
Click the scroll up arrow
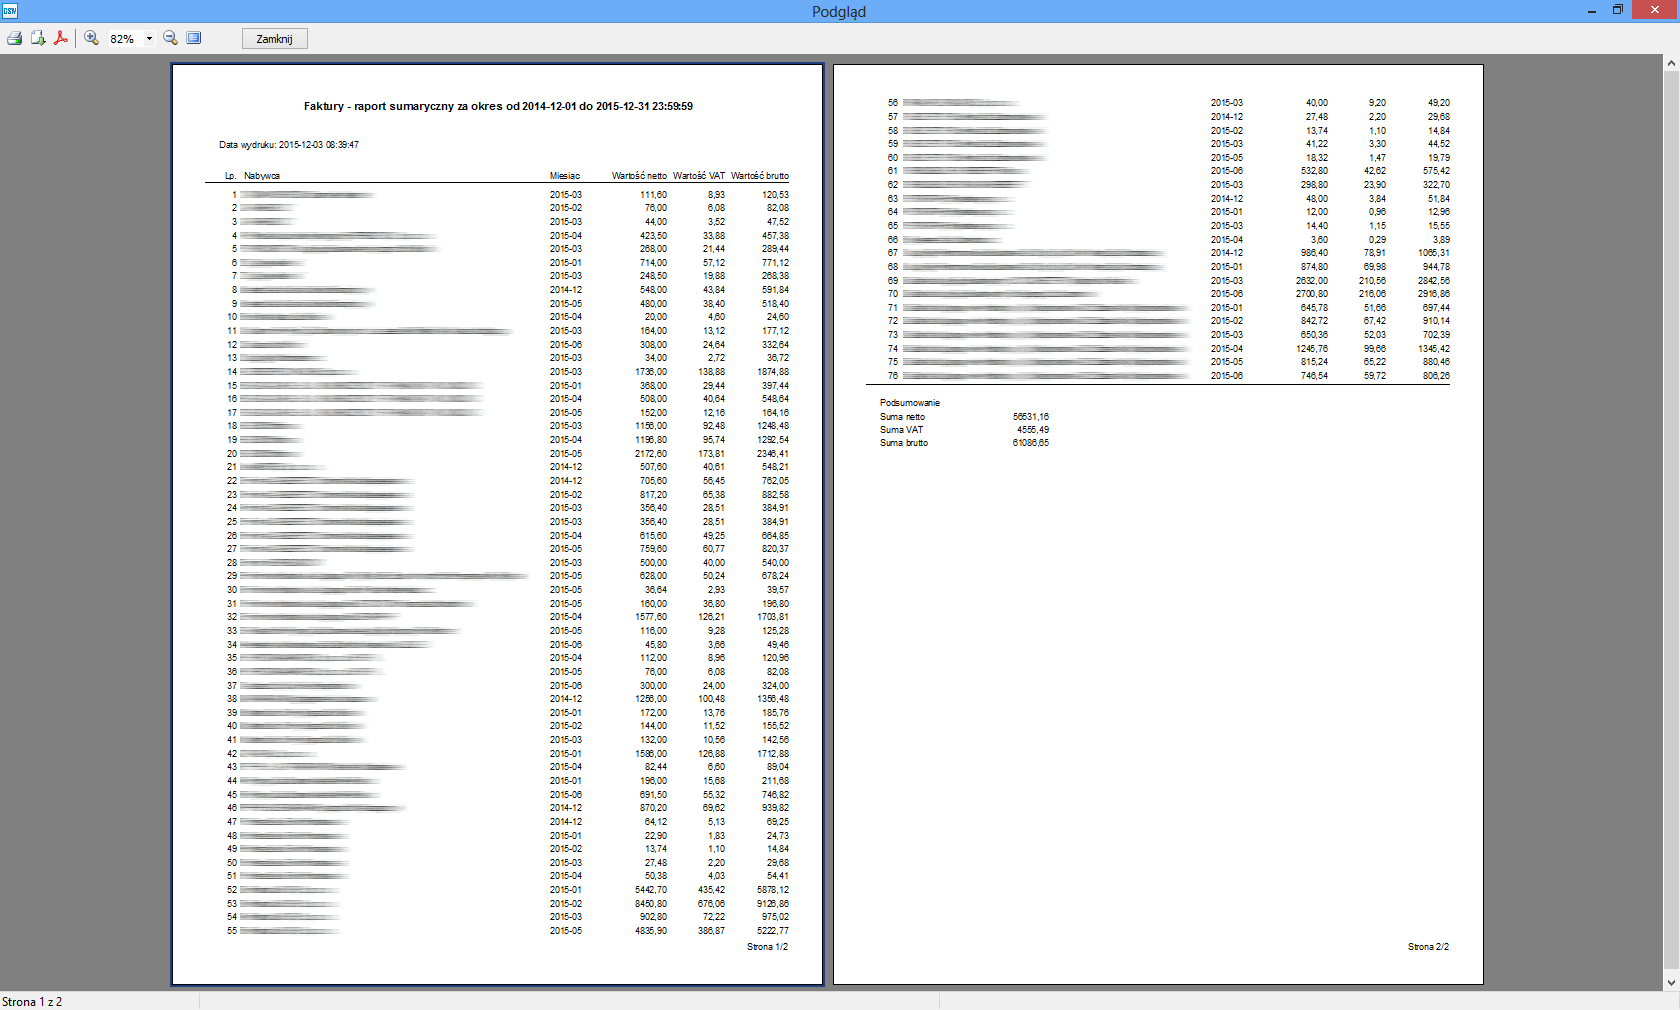coord(1671,63)
